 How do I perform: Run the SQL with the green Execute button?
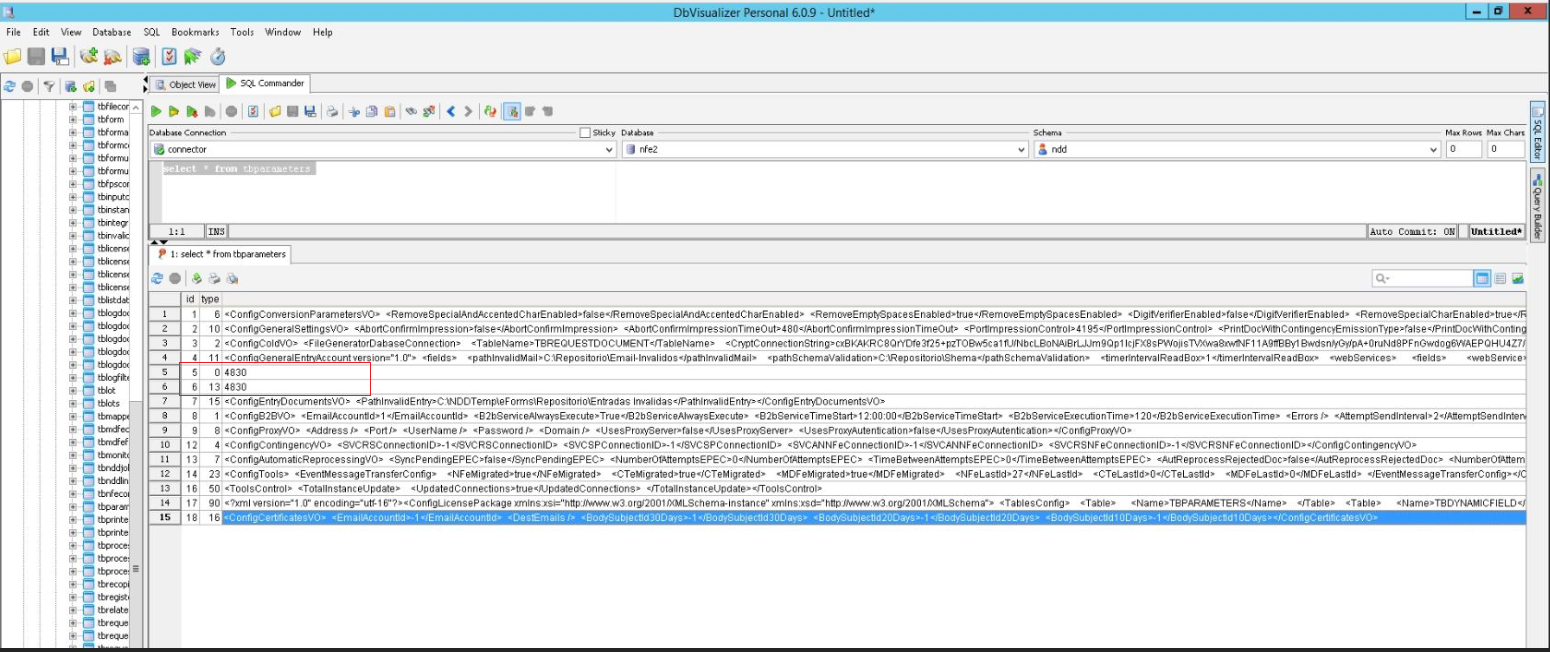(x=157, y=111)
